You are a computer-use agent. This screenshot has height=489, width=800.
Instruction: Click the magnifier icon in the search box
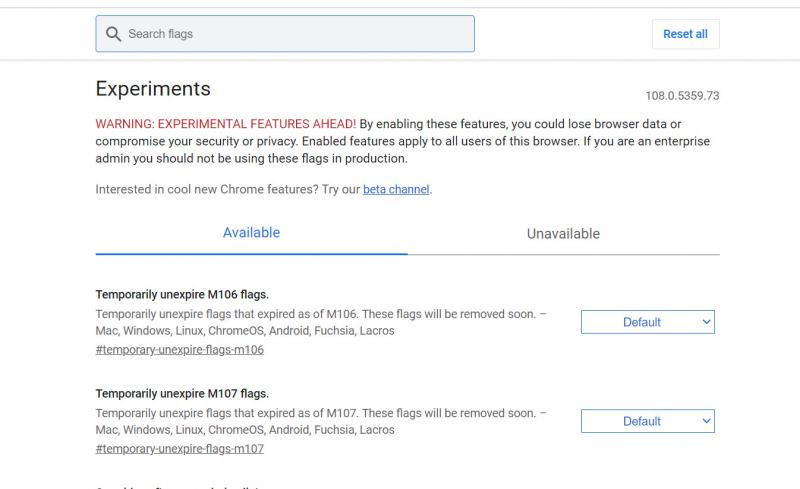coord(113,34)
